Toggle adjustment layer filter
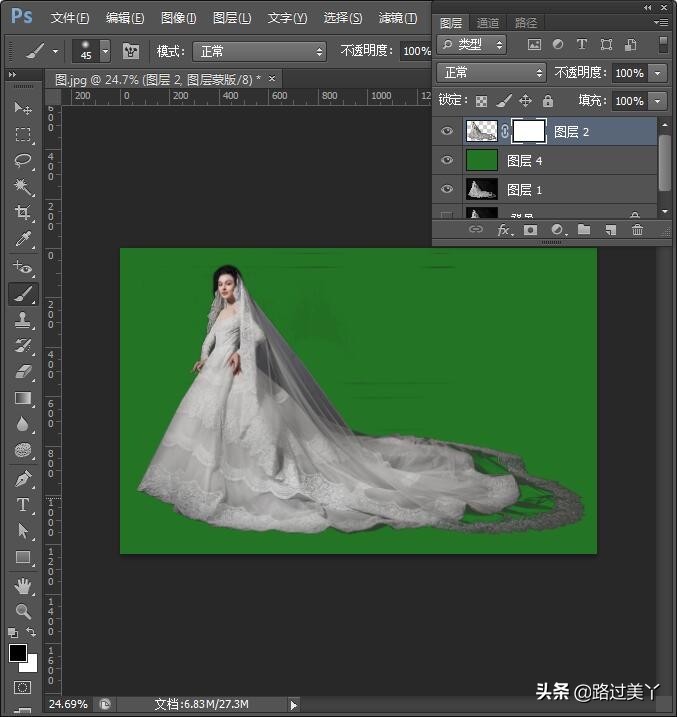Viewport: 677px width, 717px height. click(558, 44)
